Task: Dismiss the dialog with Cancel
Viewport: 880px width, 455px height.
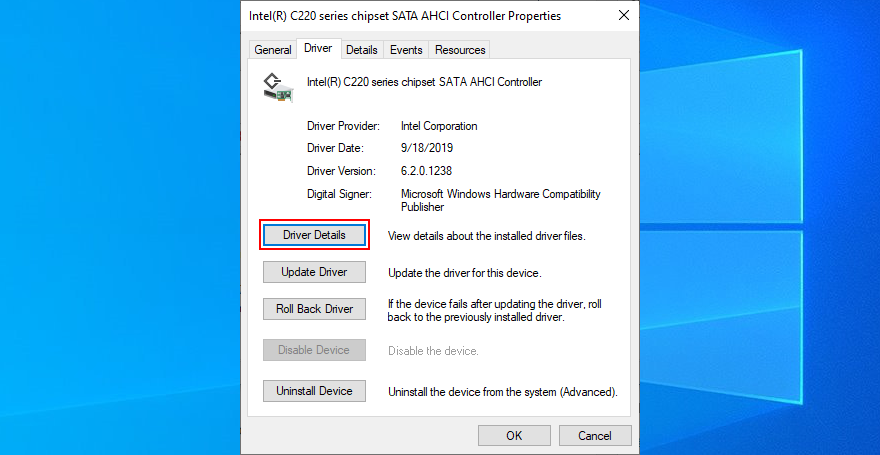Action: pyautogui.click(x=595, y=435)
